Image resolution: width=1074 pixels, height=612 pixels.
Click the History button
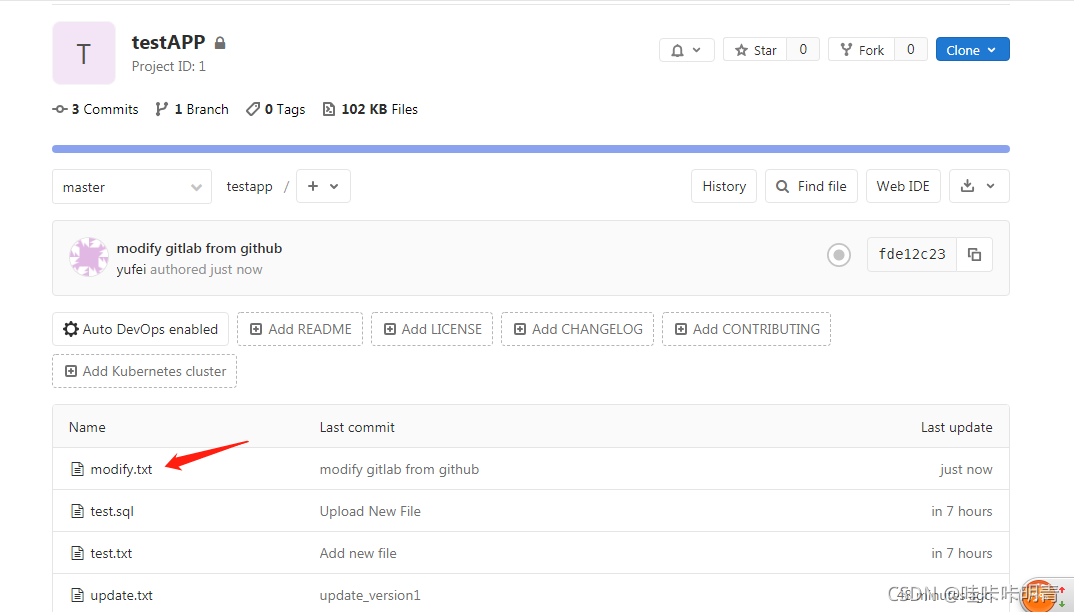click(x=724, y=186)
